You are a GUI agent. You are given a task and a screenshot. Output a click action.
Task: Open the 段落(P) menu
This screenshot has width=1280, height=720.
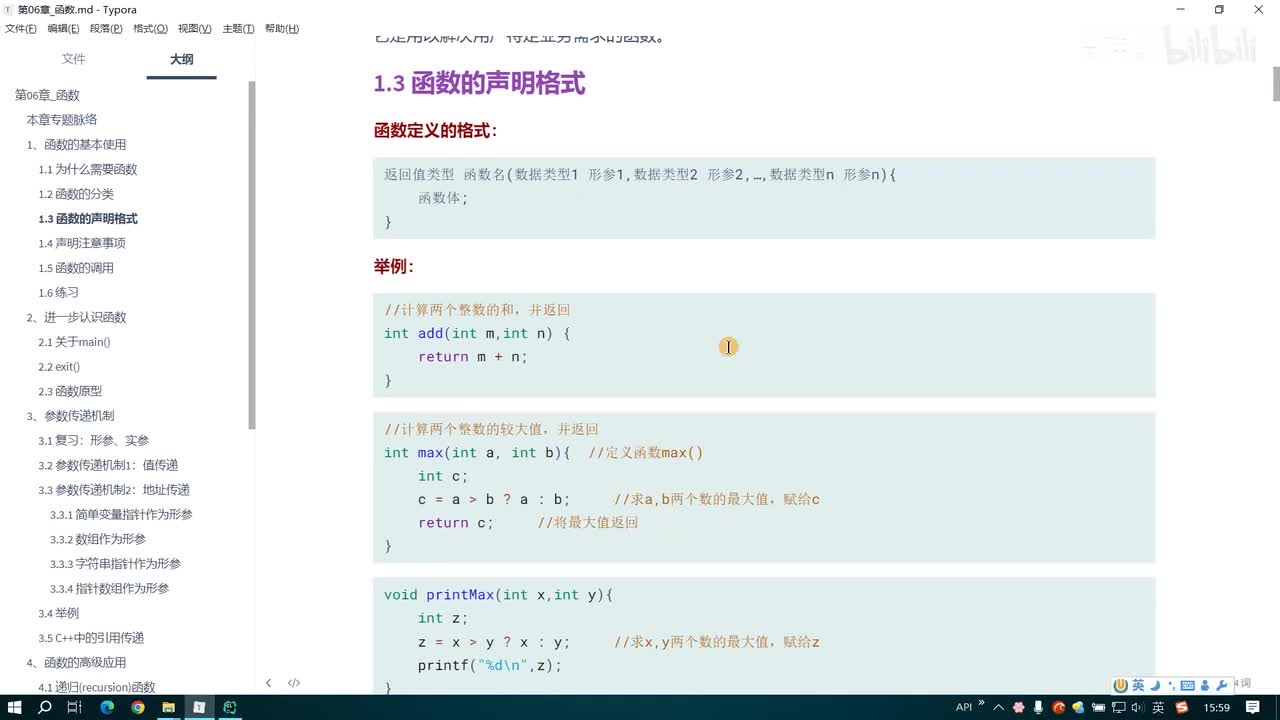[107, 29]
